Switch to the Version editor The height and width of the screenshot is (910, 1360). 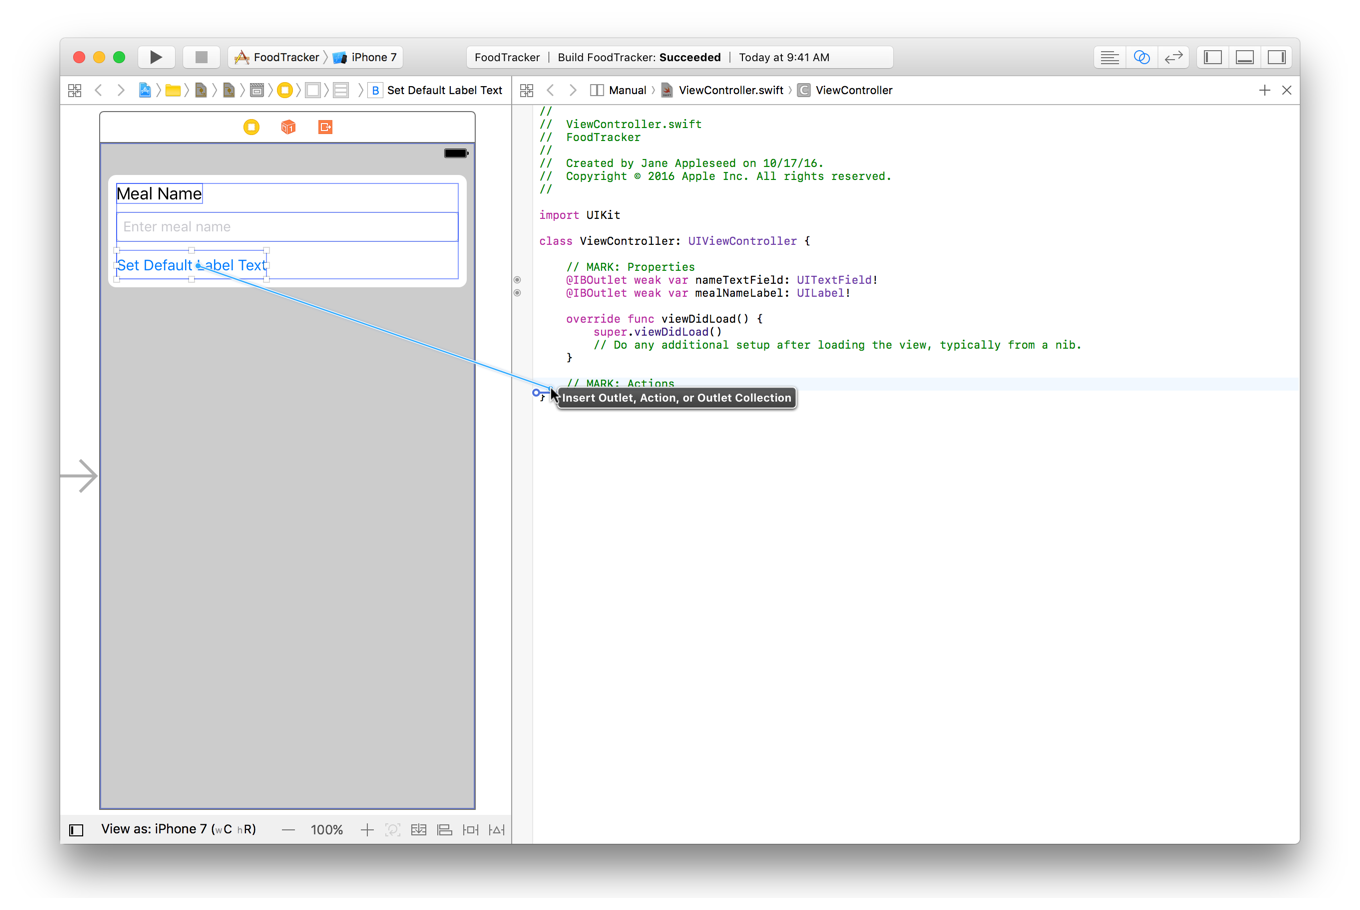1174,57
